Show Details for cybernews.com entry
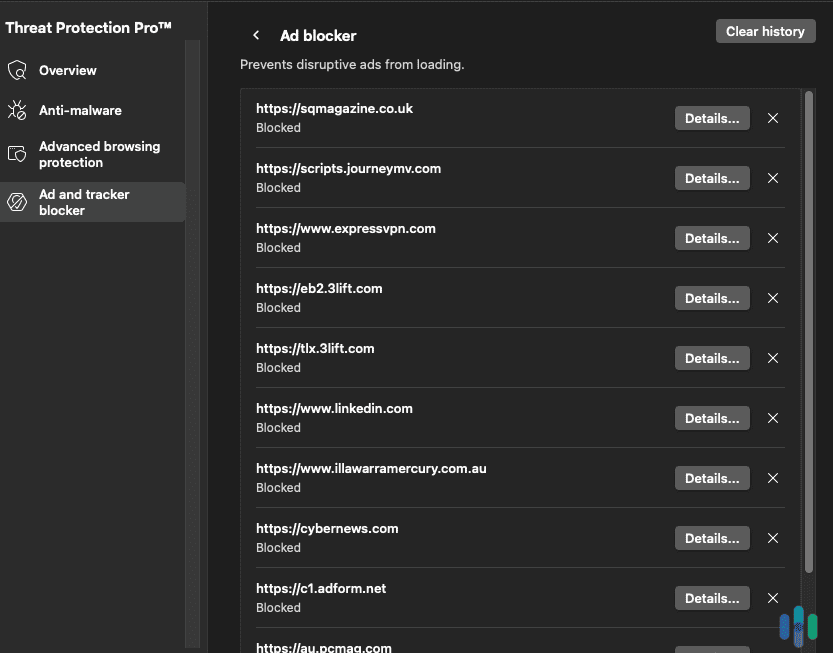Image resolution: width=833 pixels, height=653 pixels. [712, 538]
